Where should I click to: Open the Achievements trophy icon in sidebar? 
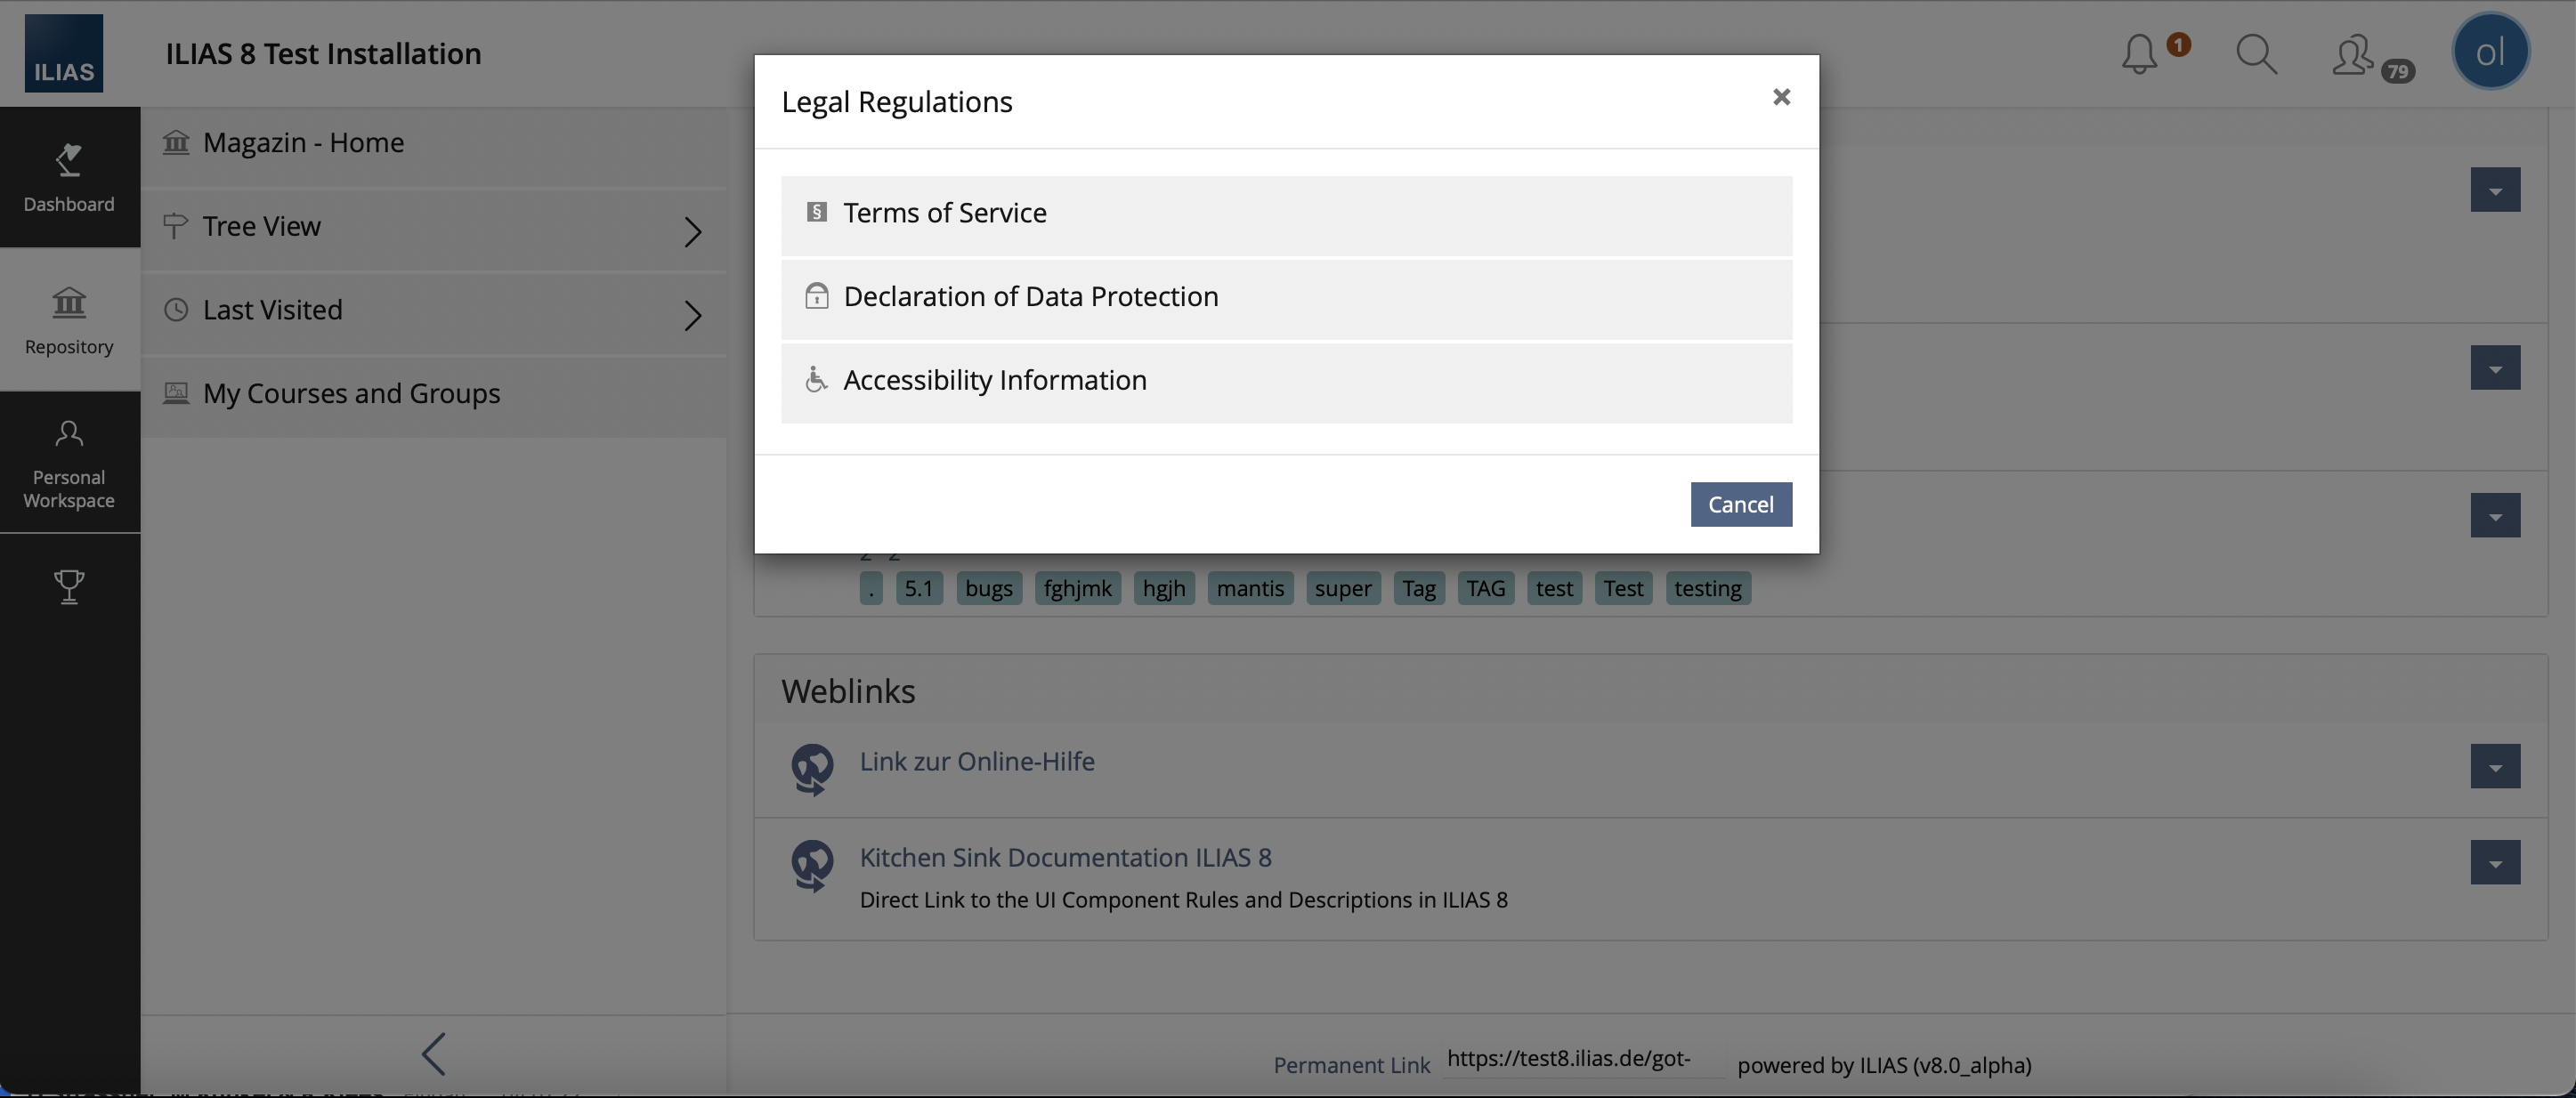pos(69,587)
